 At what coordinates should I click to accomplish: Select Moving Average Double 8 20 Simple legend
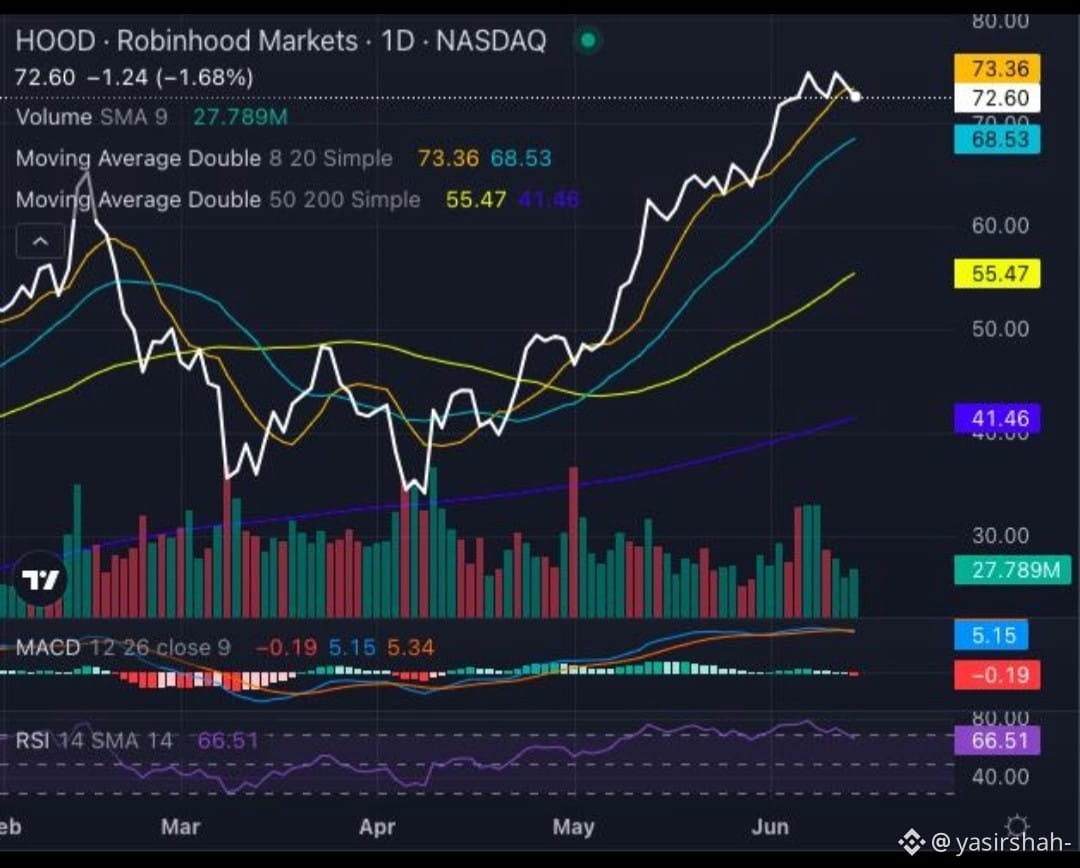click(204, 158)
